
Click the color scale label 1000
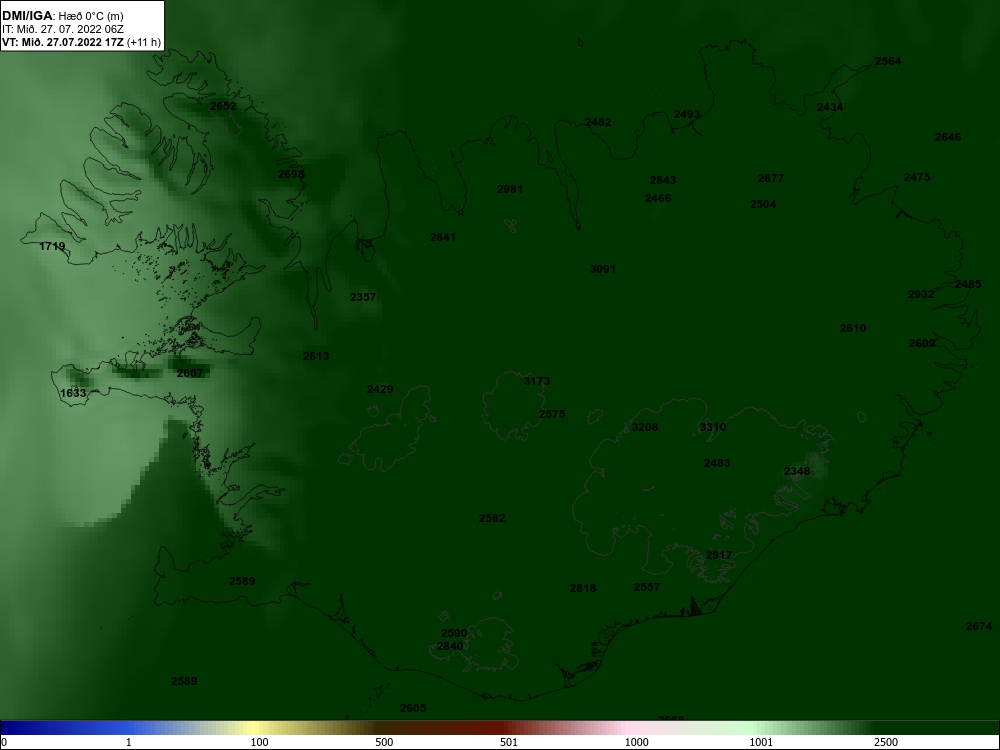[x=637, y=743]
